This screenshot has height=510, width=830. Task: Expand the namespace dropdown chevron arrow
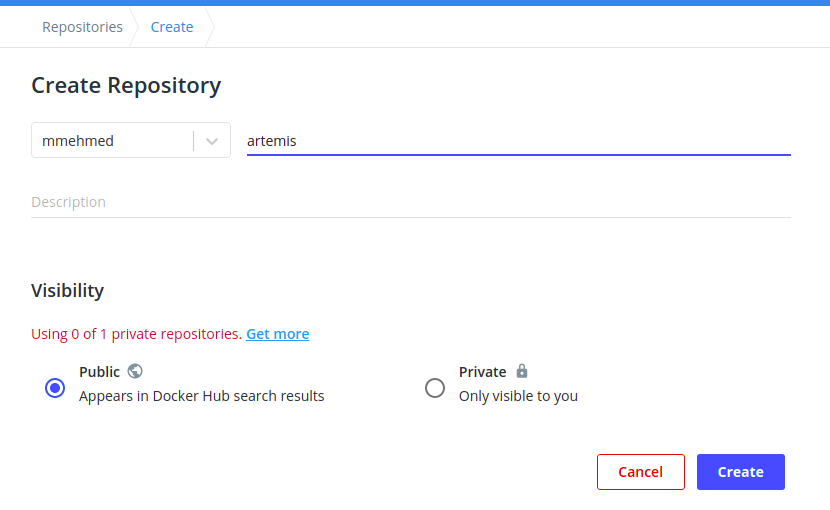[212, 141]
